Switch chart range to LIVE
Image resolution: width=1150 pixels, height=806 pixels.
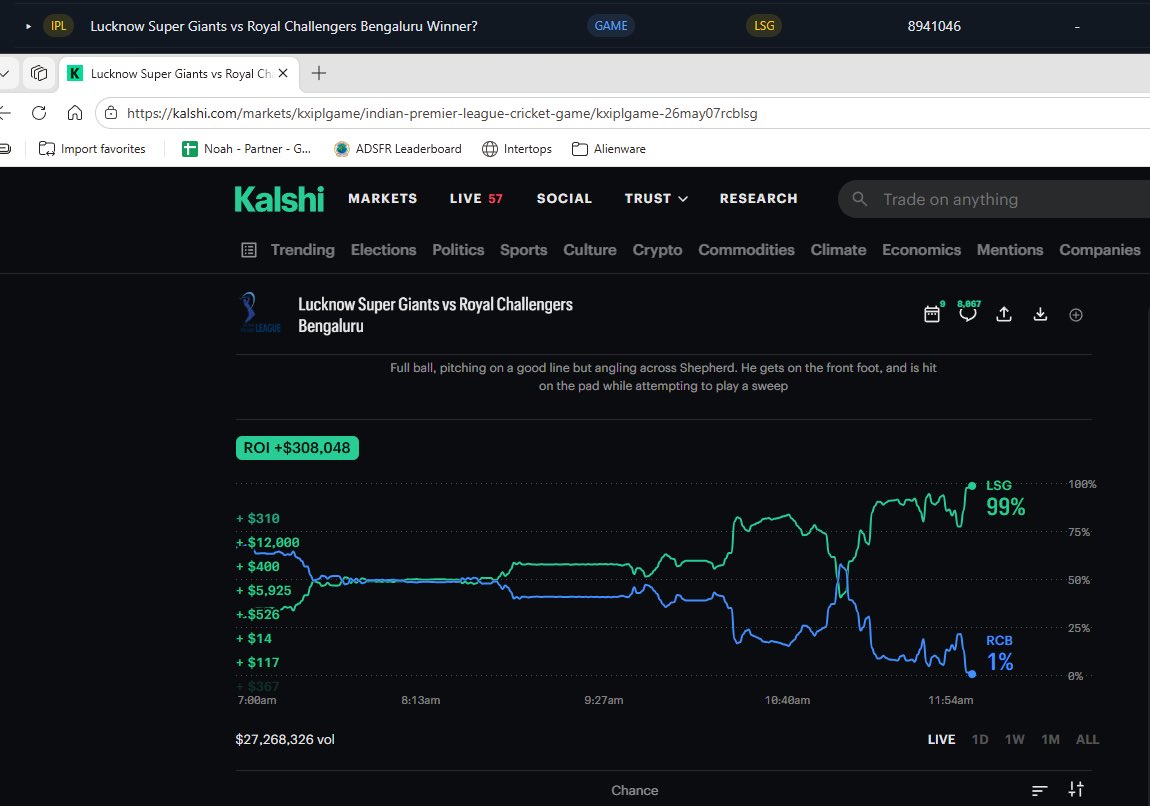941,739
